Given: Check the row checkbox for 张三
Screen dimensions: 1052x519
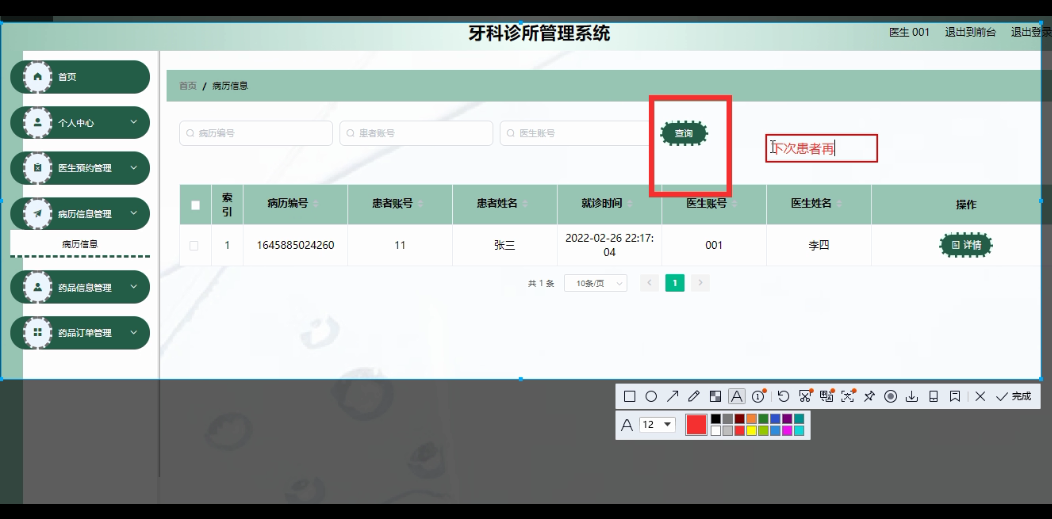Looking at the screenshot, I should (x=194, y=245).
